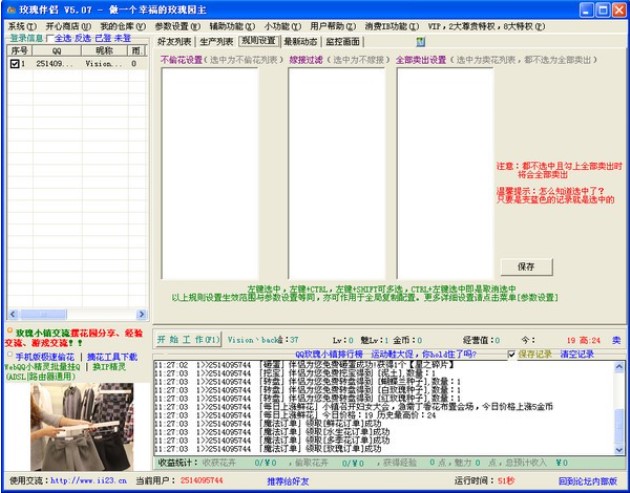
Task: Click the log panel scrollbar down arrow
Action: [621, 450]
